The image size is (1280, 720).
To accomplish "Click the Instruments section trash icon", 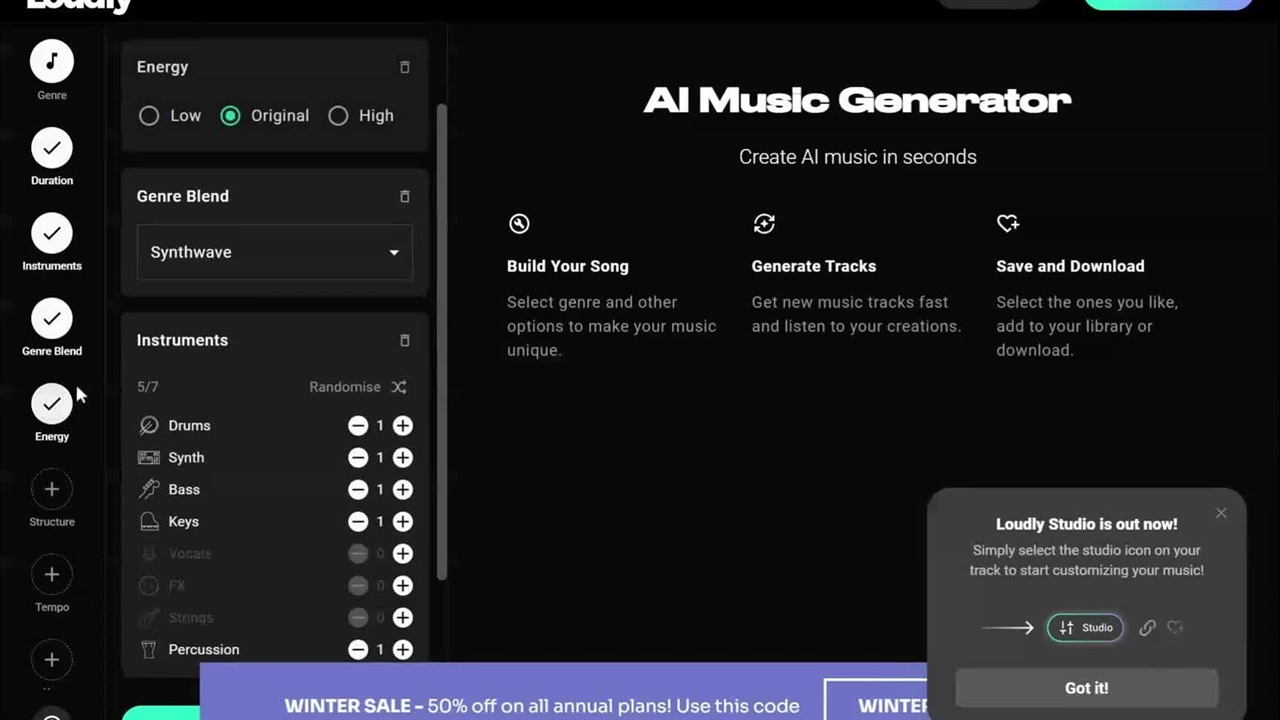I will [405, 341].
